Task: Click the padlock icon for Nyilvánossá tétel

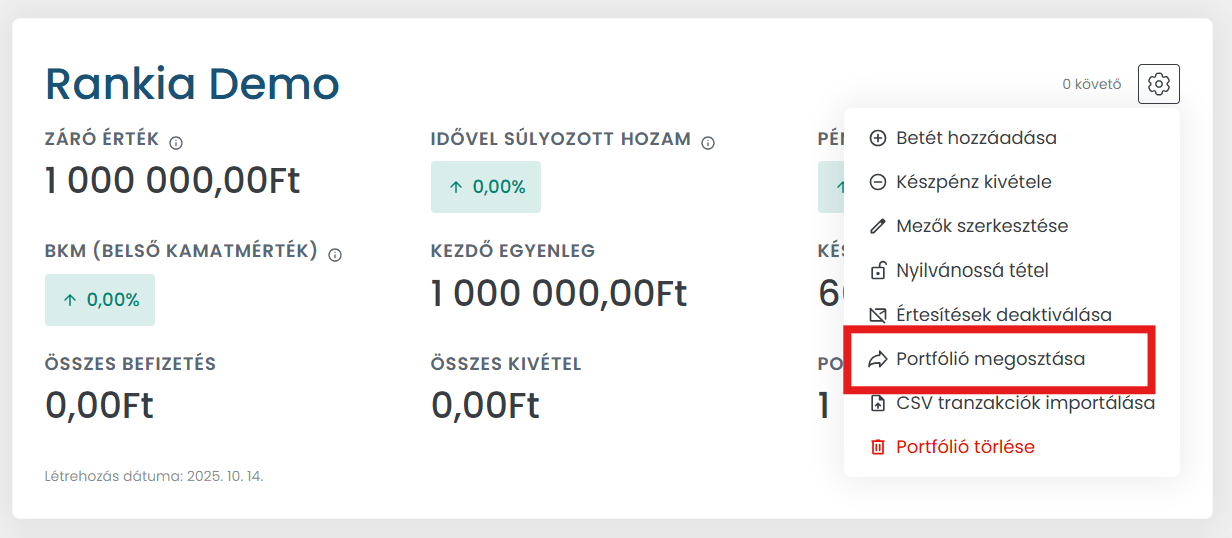Action: tap(878, 271)
